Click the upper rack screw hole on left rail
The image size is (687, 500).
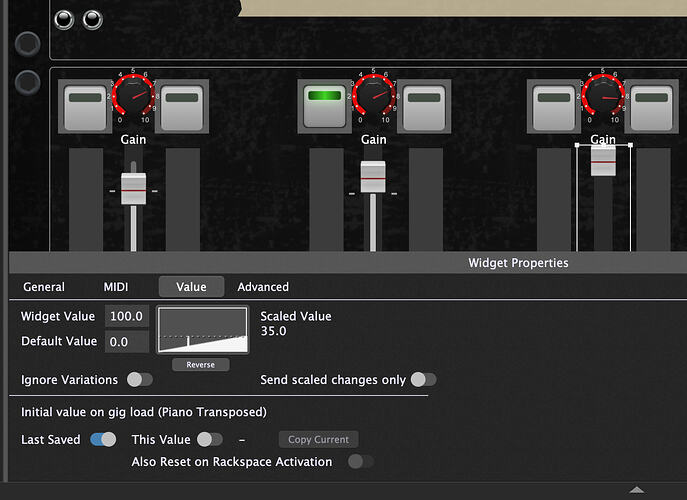28,44
